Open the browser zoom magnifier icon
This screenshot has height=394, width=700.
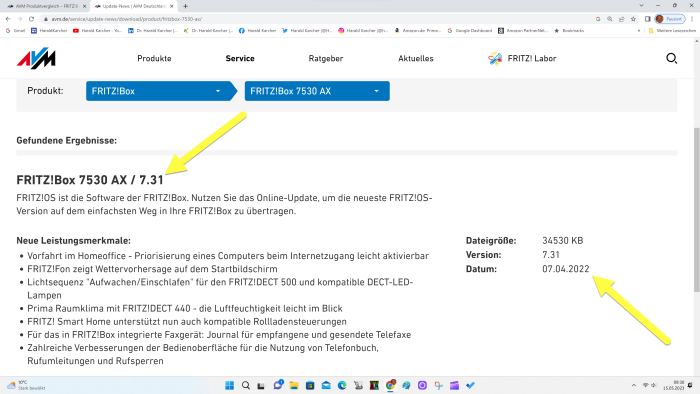pyautogui.click(x=610, y=19)
